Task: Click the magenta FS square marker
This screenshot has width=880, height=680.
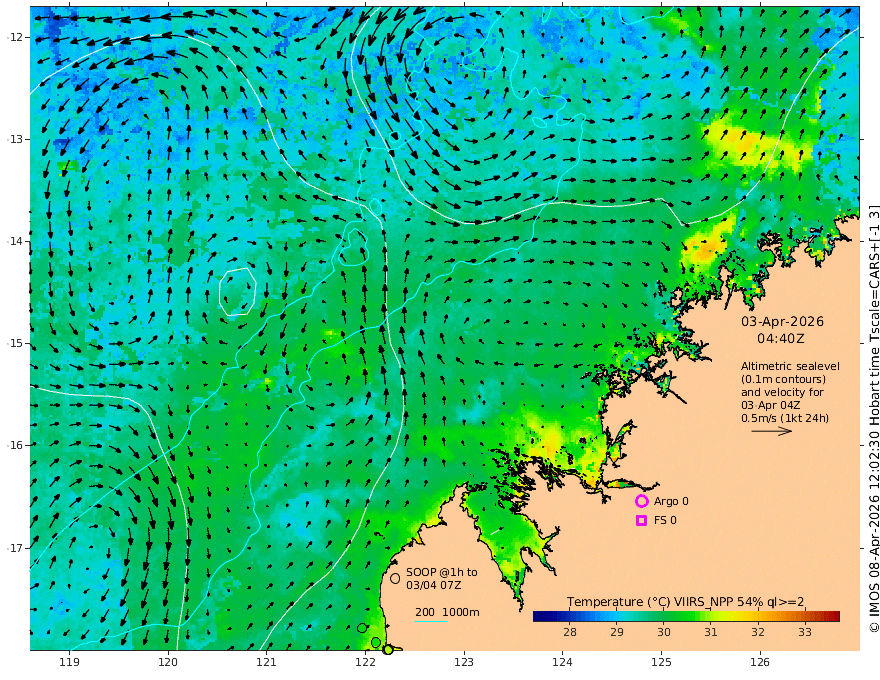Action: tap(641, 521)
